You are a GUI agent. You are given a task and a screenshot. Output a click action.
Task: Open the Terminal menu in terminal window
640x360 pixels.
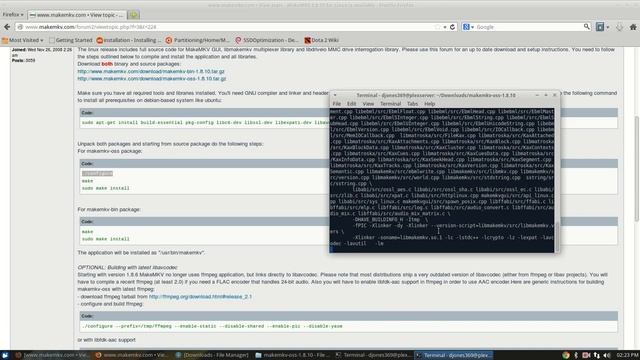[391, 104]
